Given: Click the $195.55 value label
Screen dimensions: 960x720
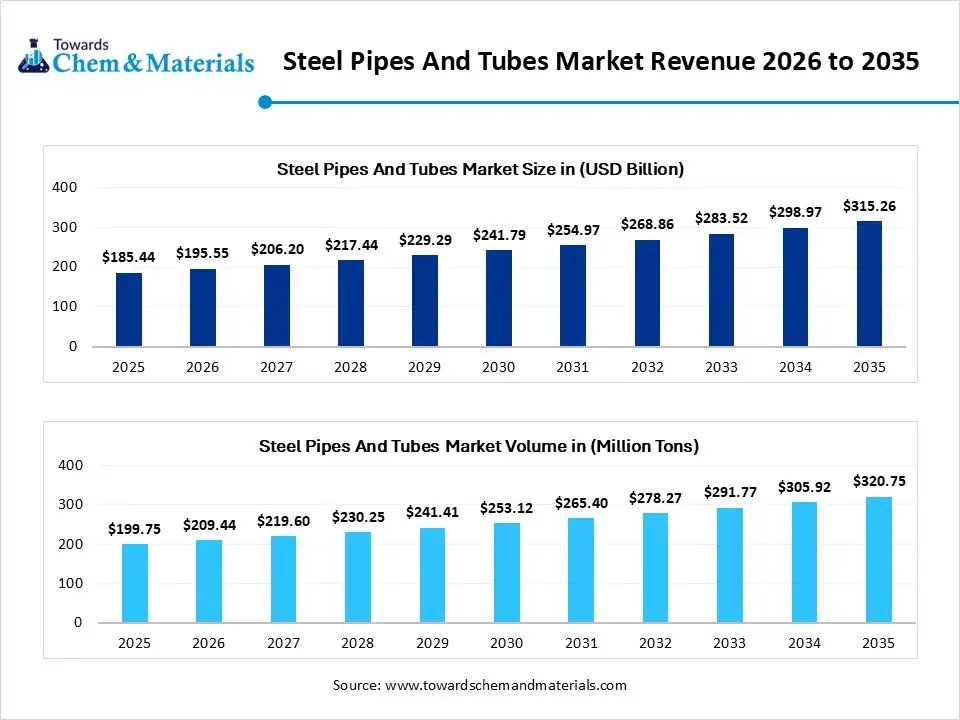Looking at the screenshot, I should coord(202,253).
